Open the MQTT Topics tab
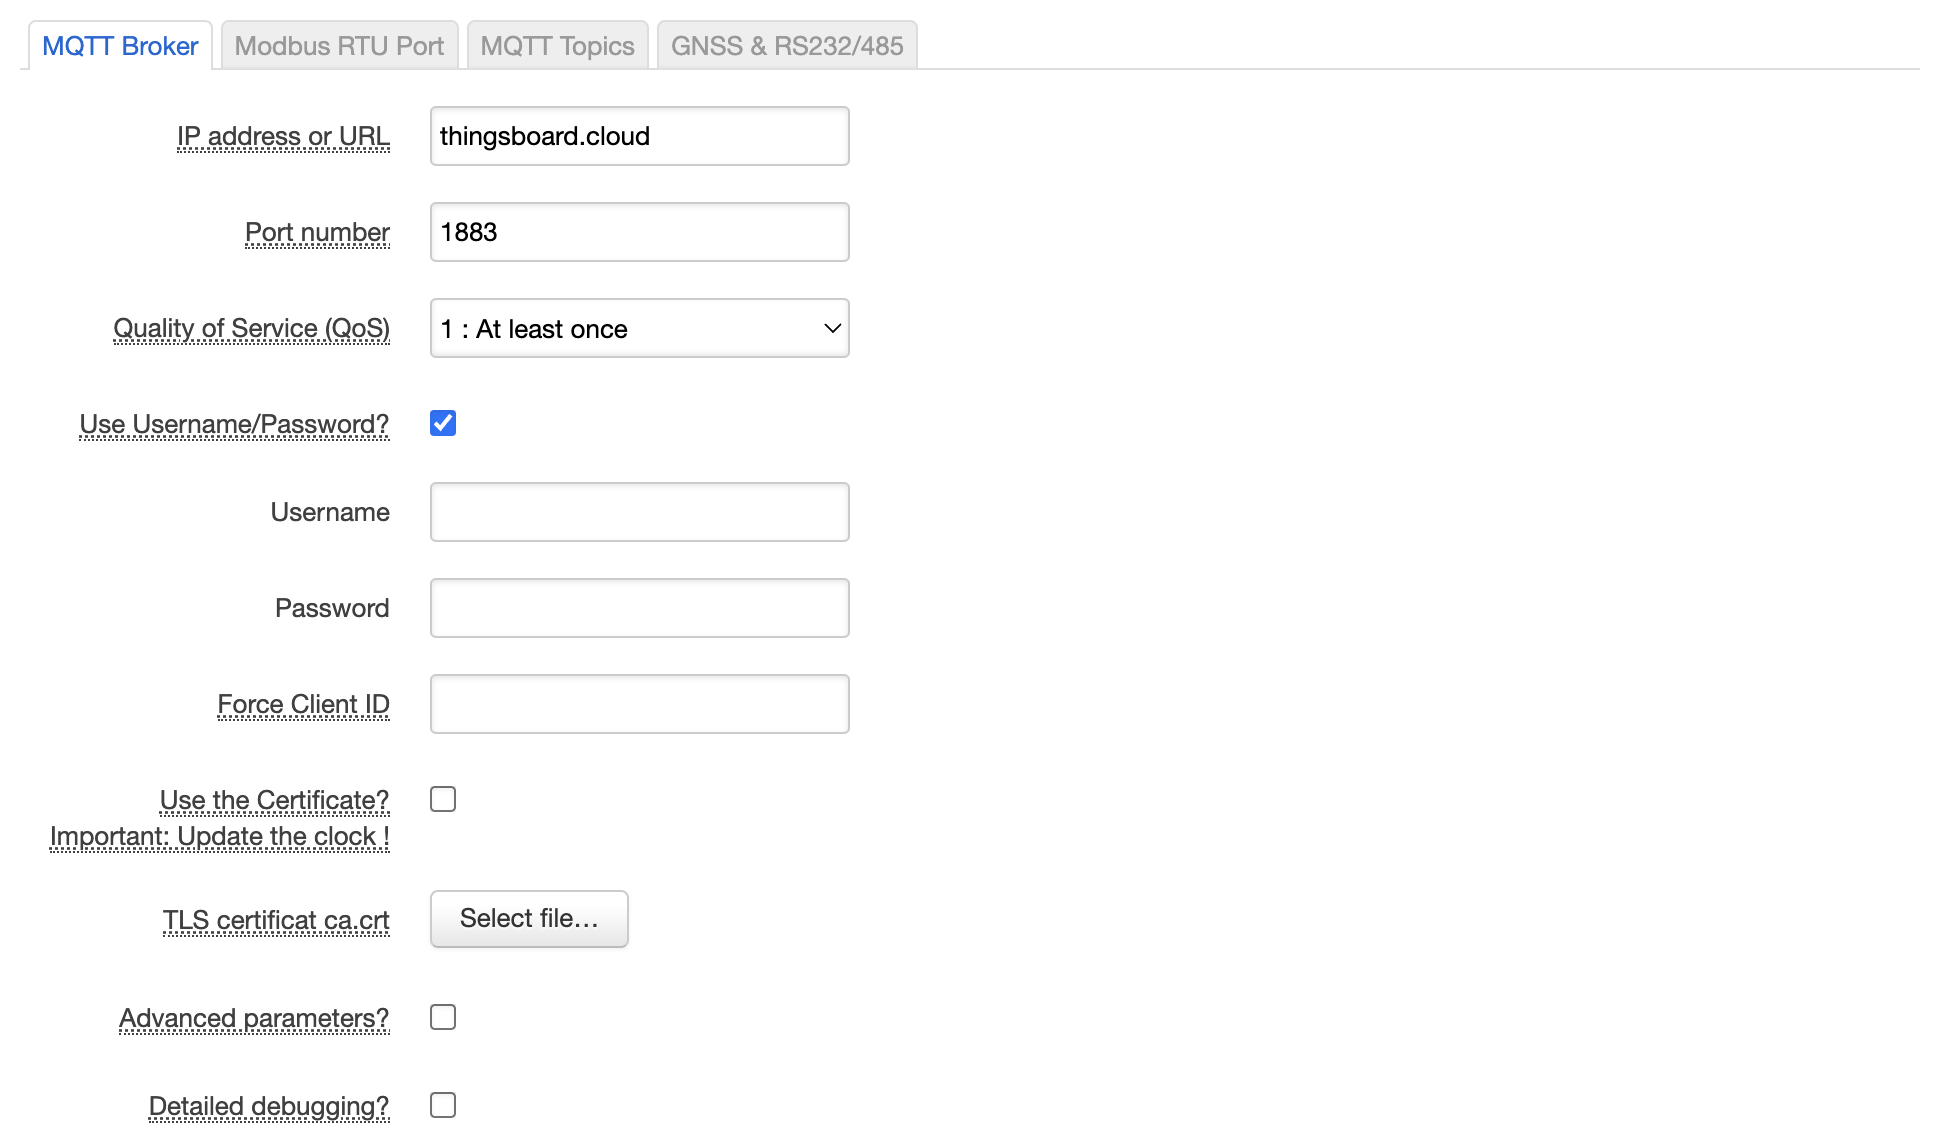 (557, 46)
